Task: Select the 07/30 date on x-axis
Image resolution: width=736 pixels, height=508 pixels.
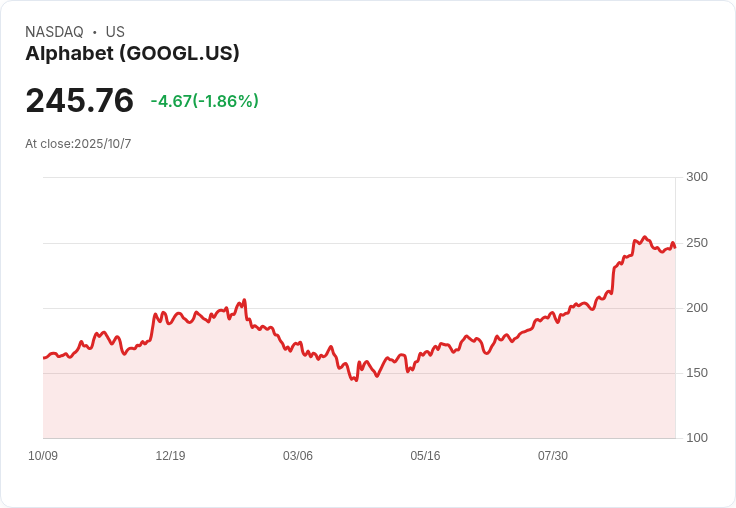Action: coord(553,456)
